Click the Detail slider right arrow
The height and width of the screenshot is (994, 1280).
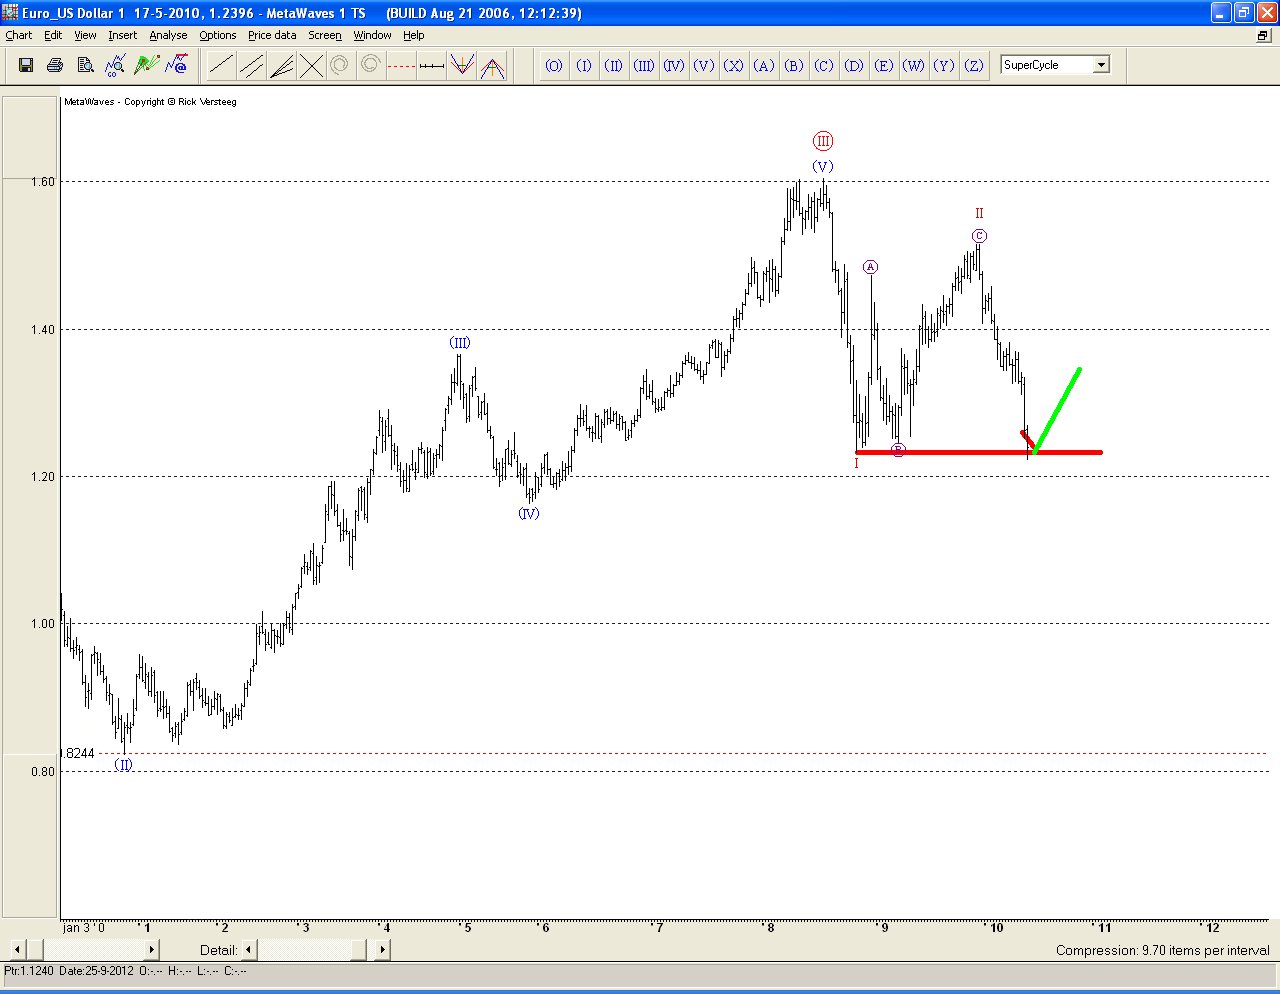pos(382,949)
